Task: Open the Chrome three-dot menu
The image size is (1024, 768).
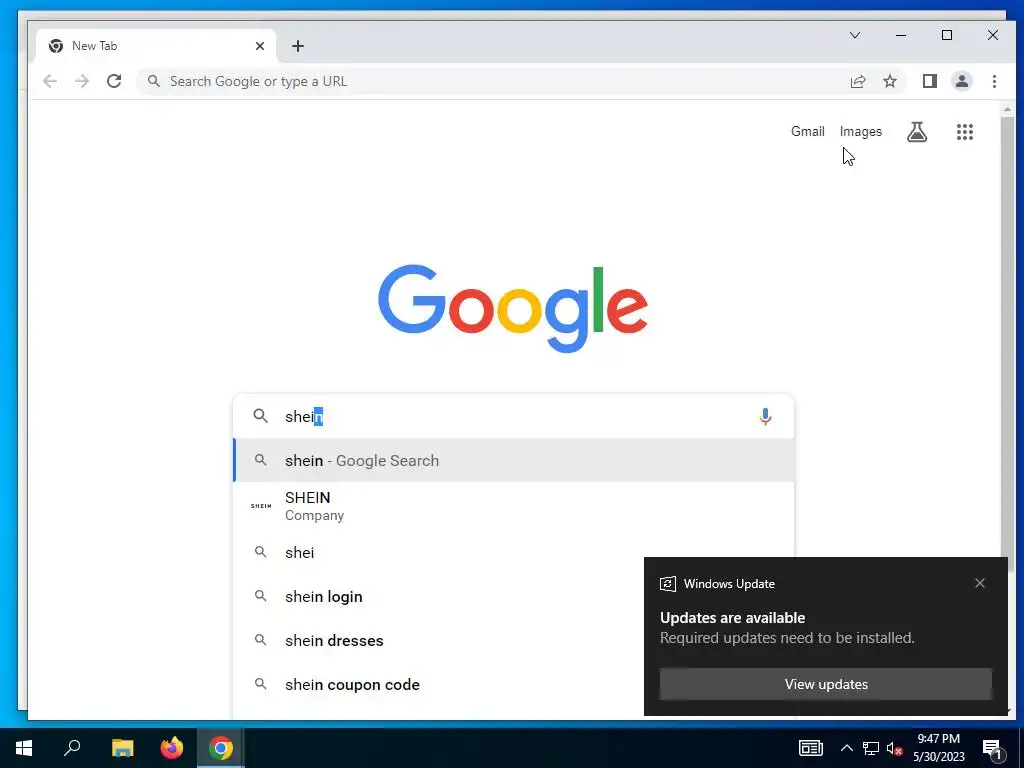Action: point(994,81)
